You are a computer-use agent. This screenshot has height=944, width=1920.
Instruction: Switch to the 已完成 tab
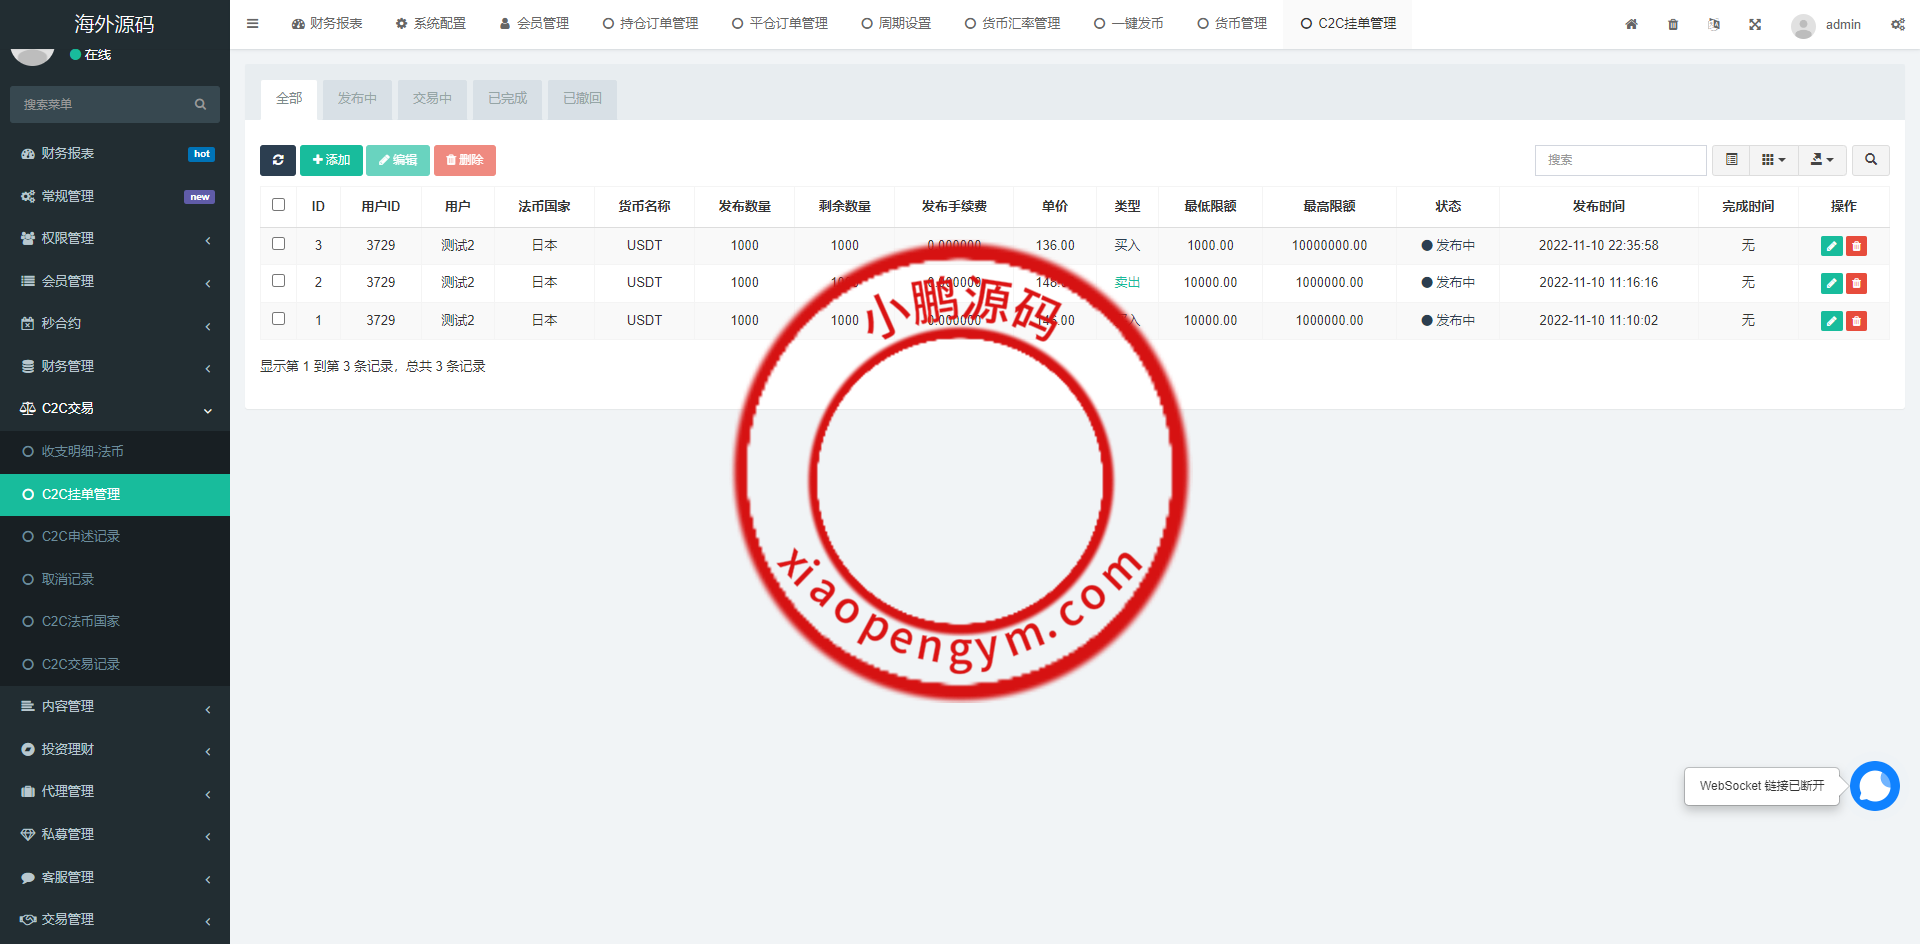[507, 99]
